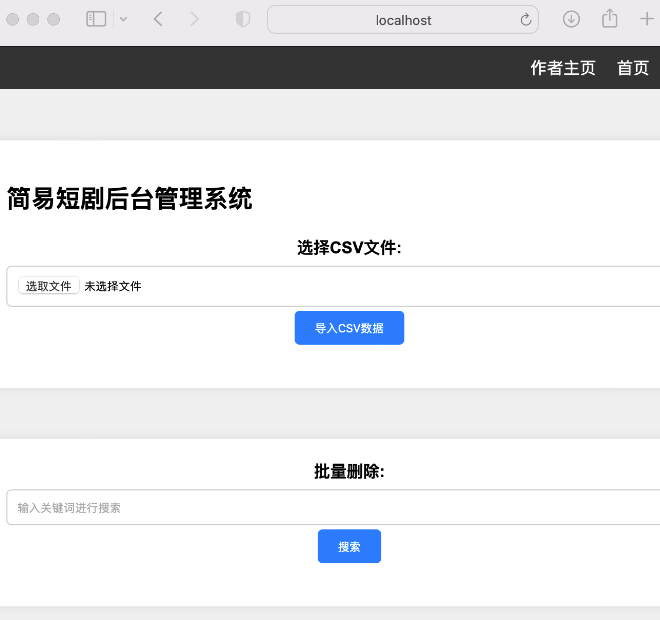660x620 pixels.
Task: Click the 未选择文件 file status text
Action: 113,286
